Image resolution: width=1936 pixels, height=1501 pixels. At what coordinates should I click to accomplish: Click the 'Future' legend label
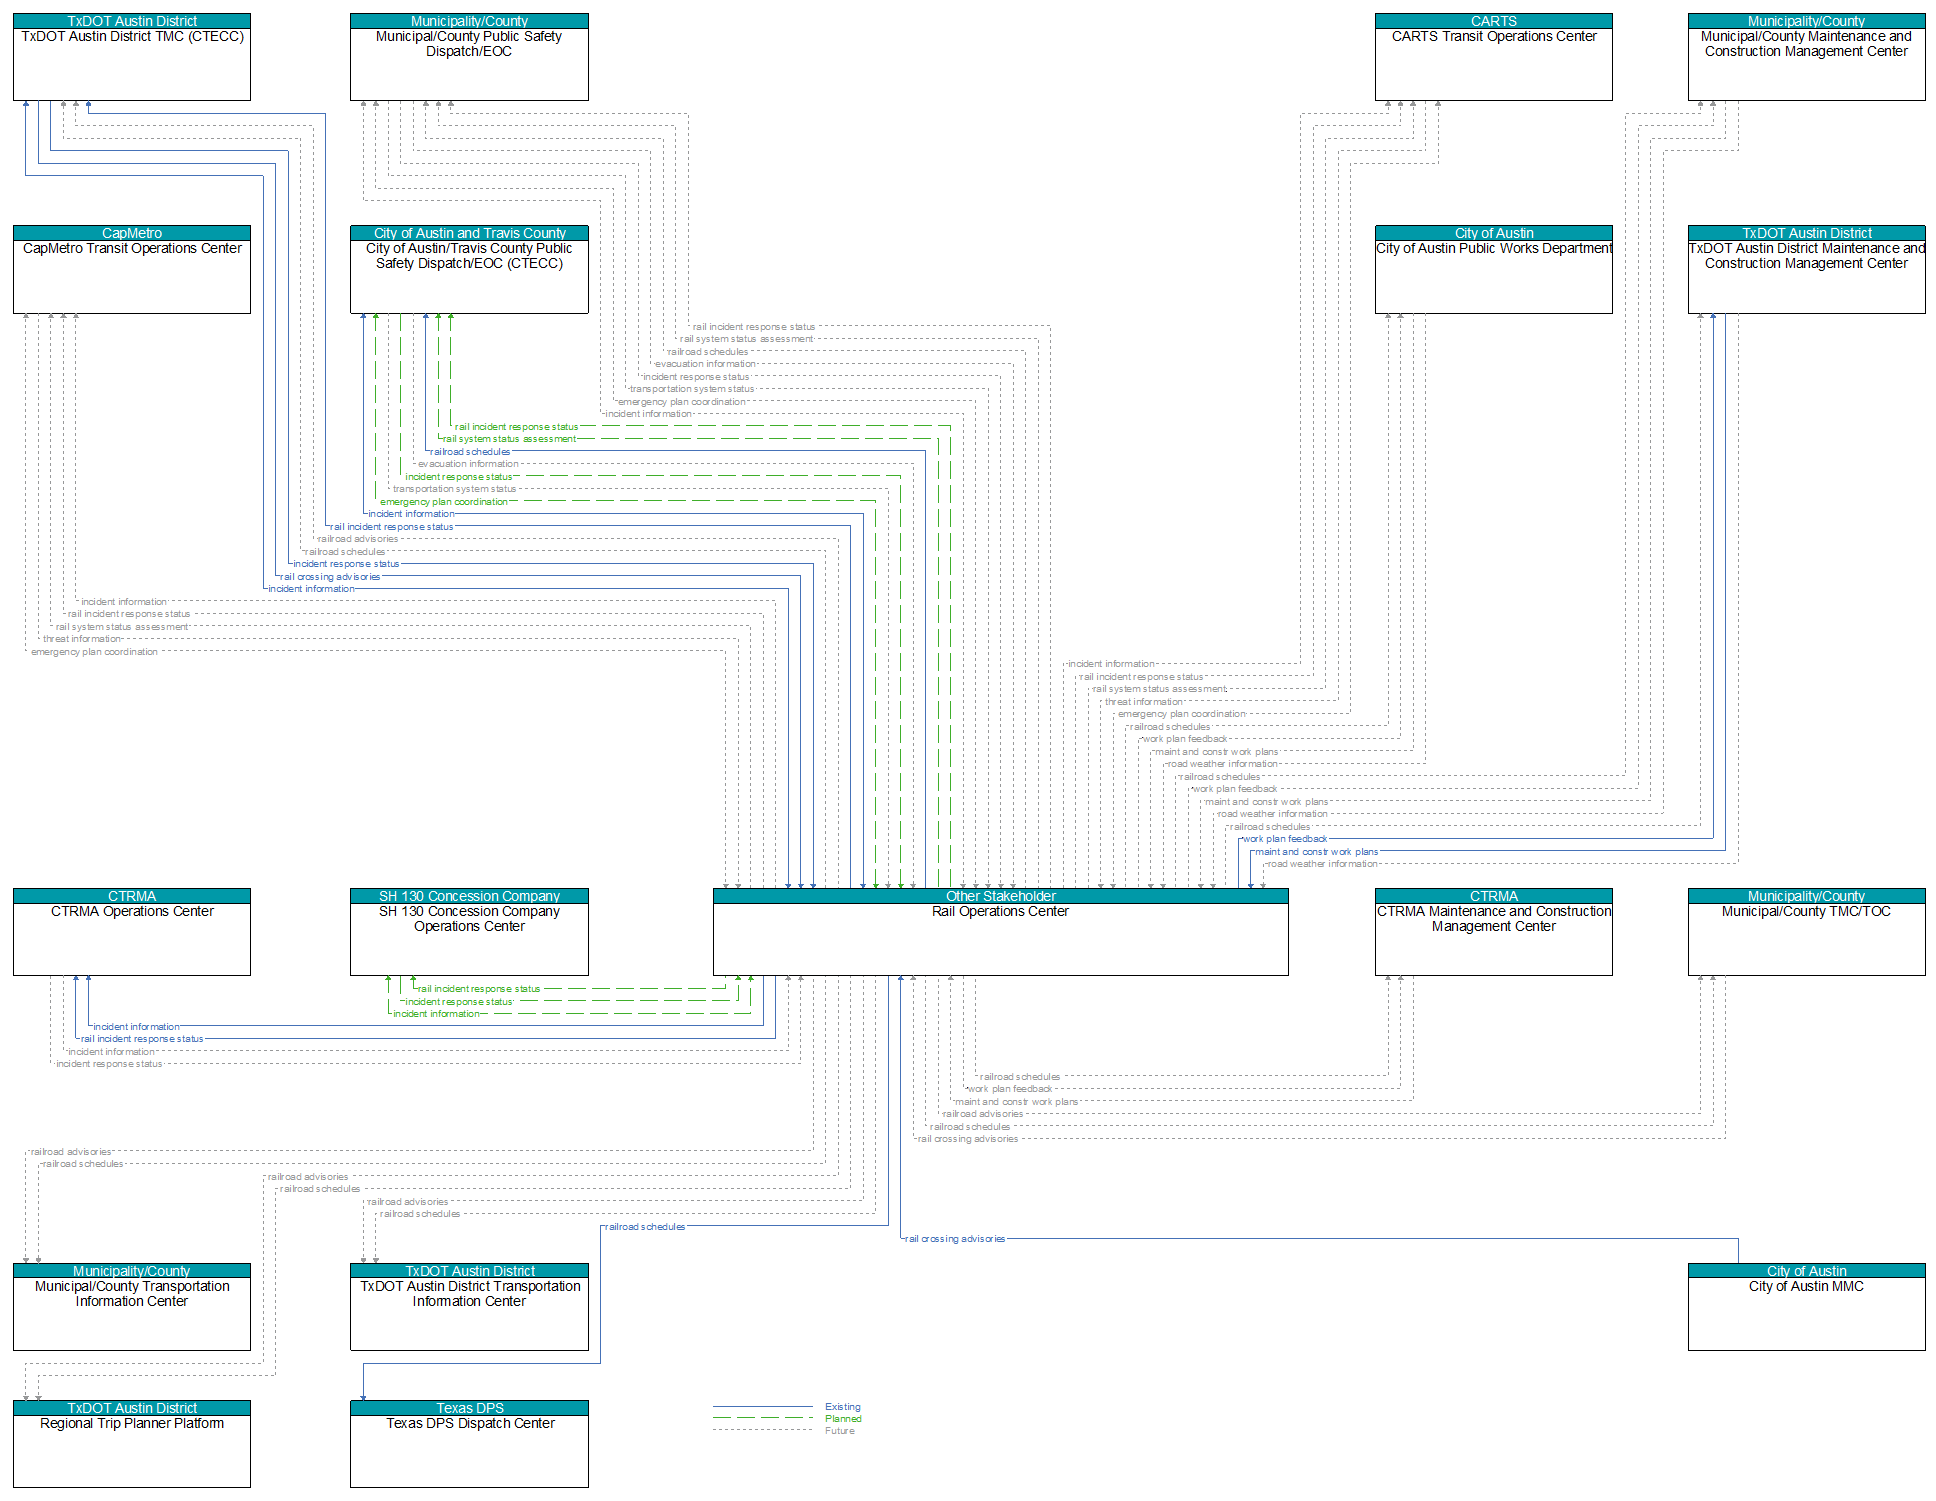pyautogui.click(x=839, y=1431)
